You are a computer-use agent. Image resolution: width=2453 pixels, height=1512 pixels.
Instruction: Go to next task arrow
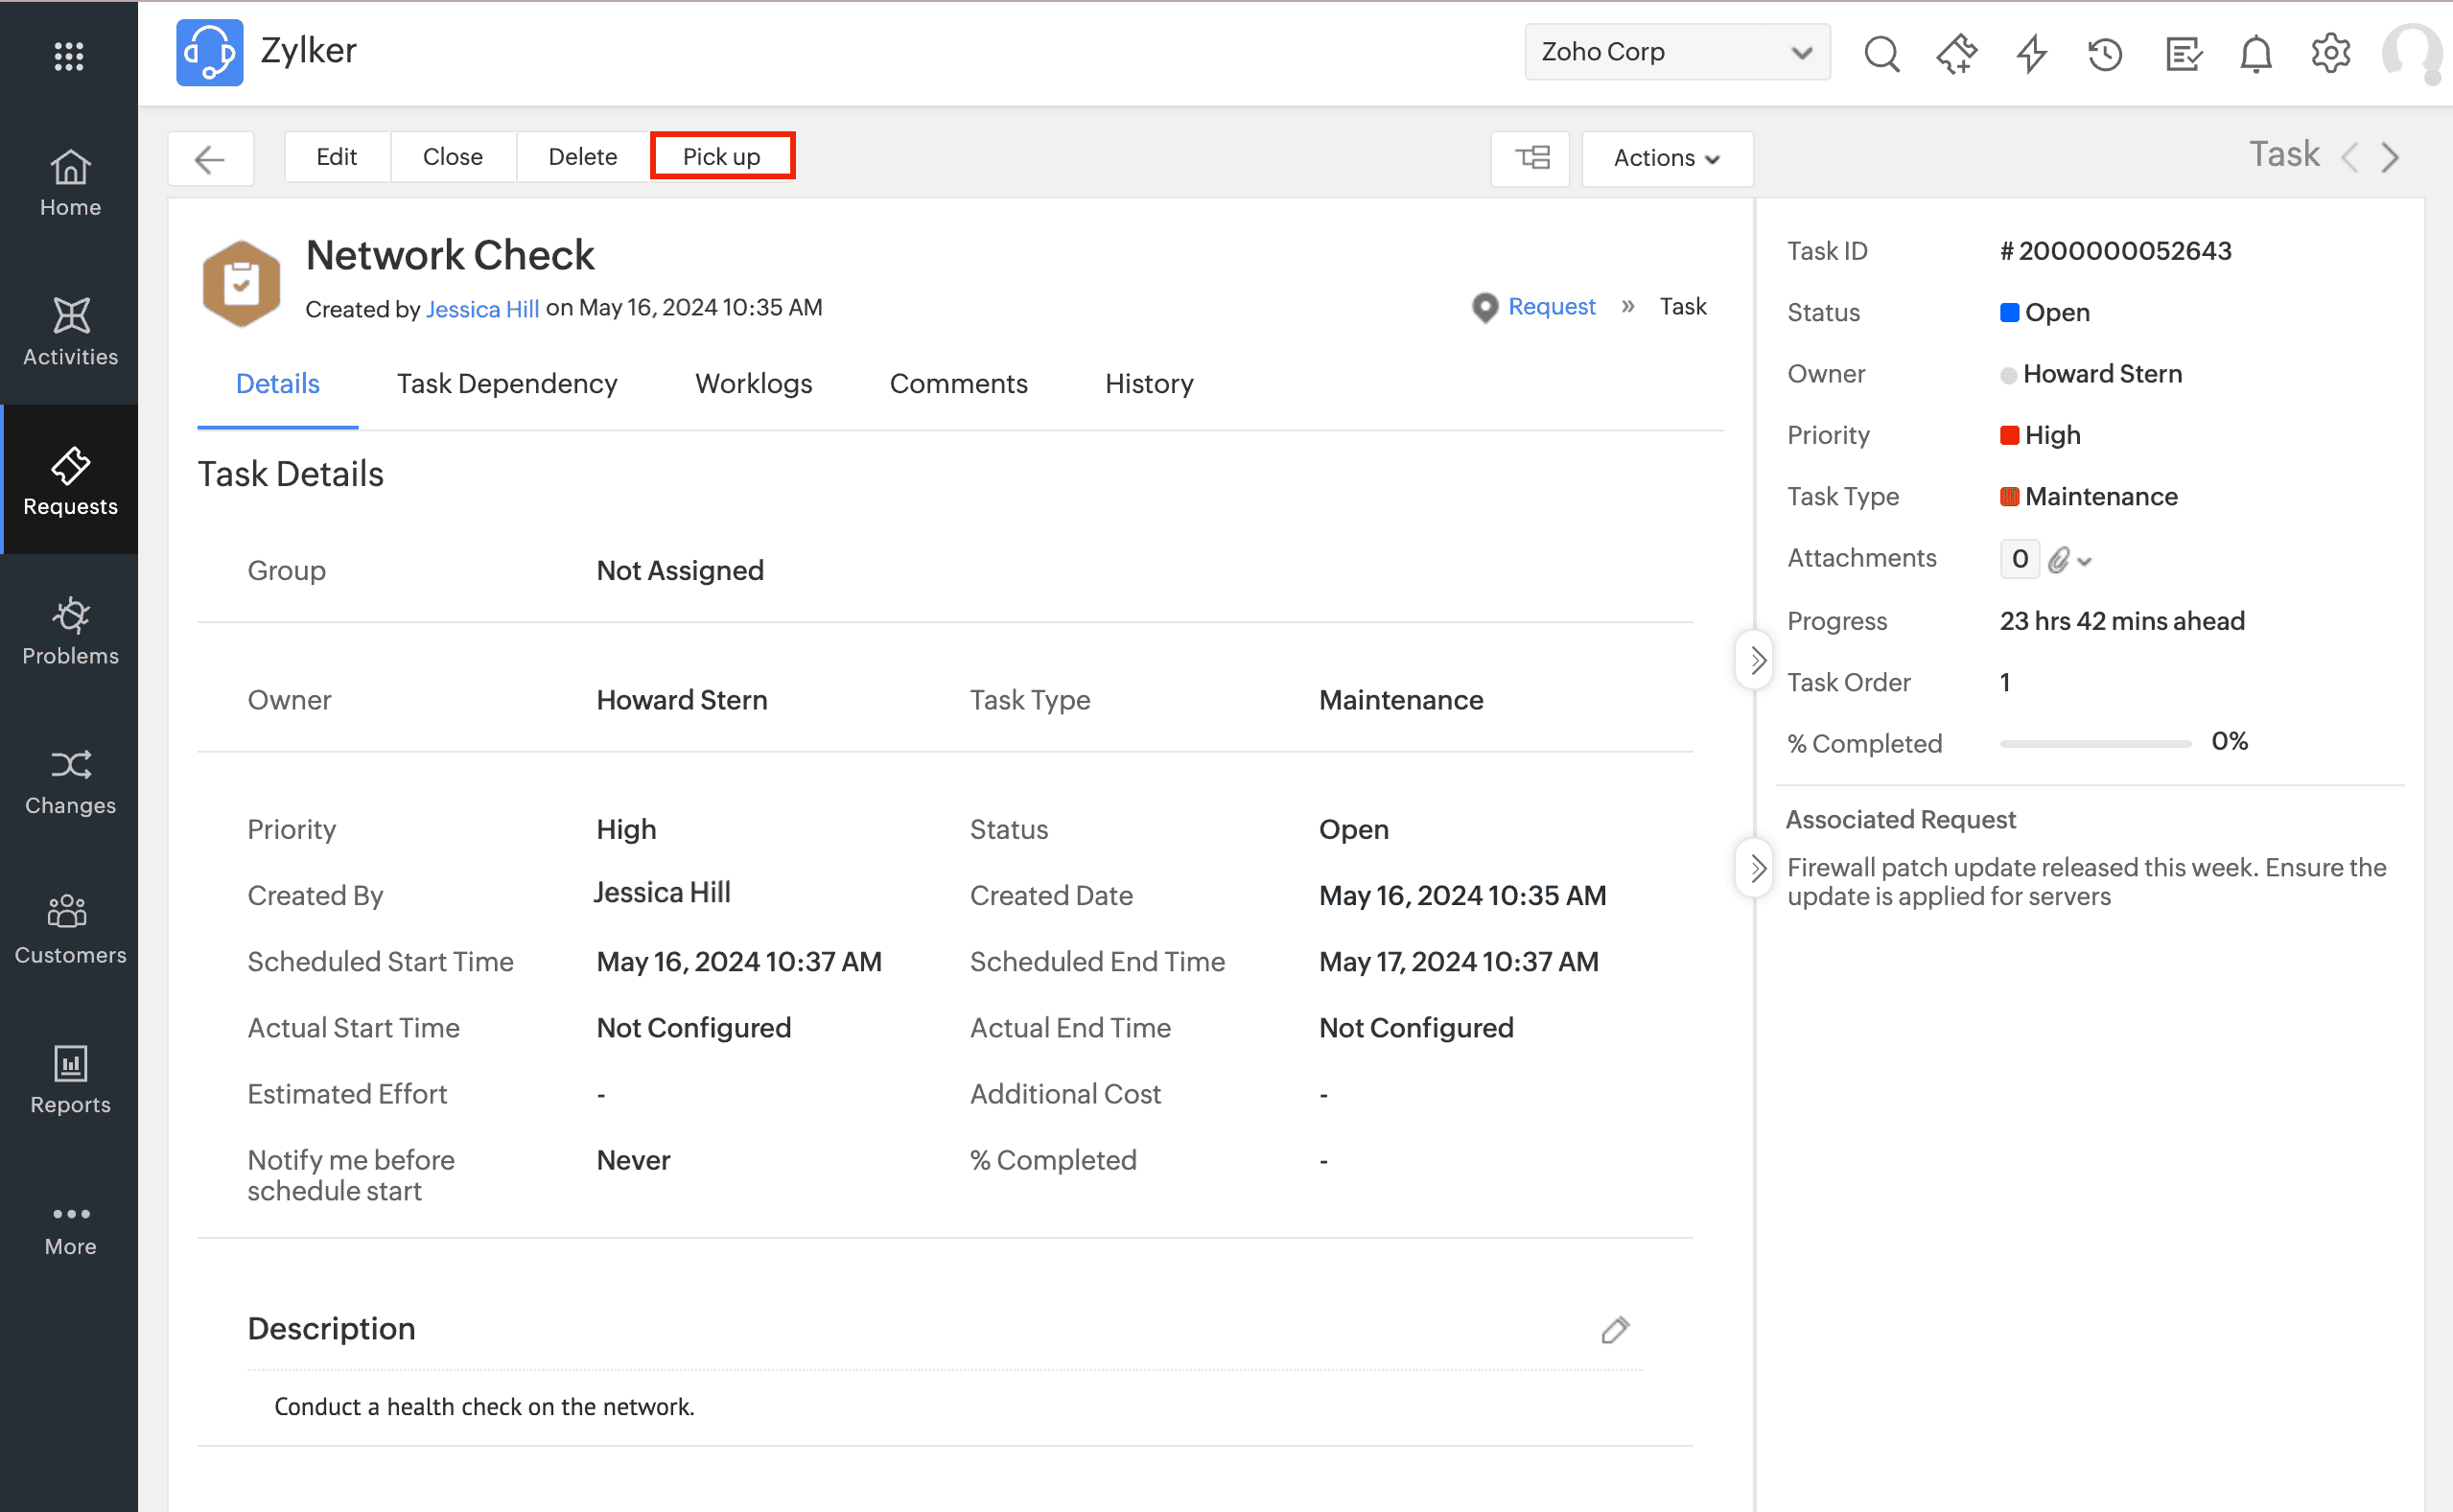pyautogui.click(x=2390, y=157)
